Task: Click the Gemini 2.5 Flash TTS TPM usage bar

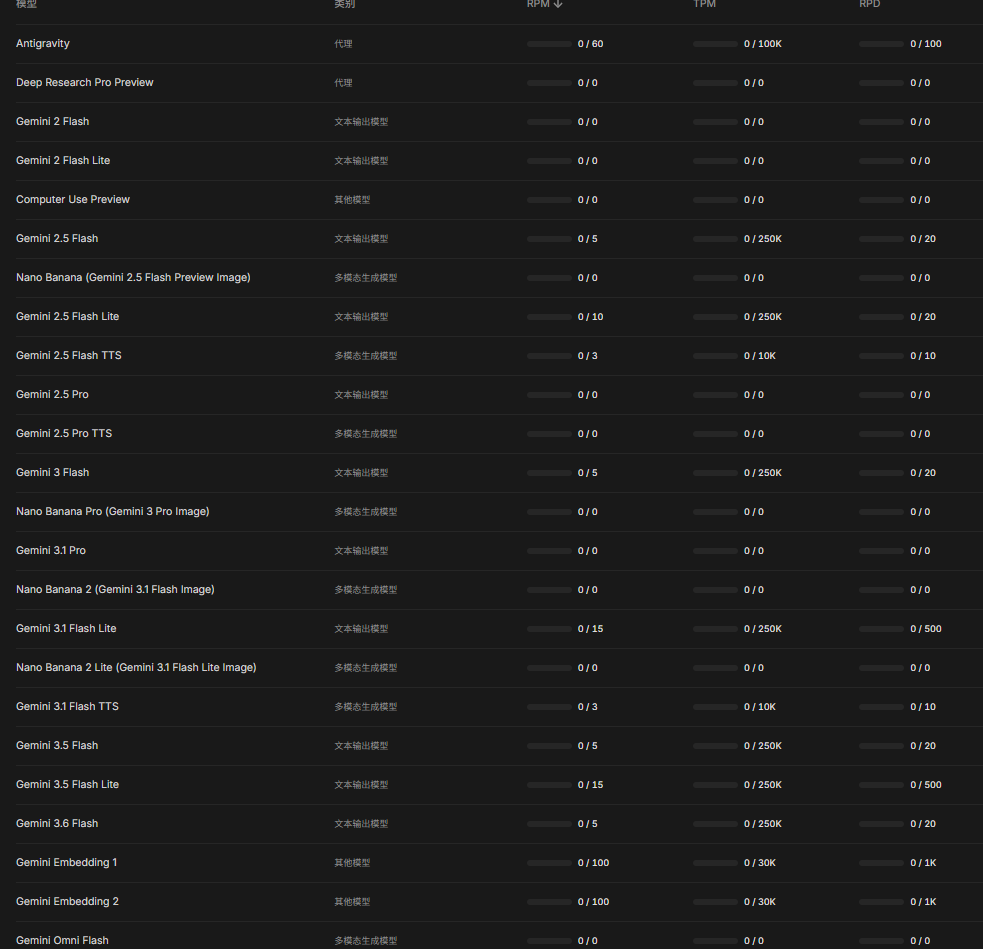Action: tap(715, 356)
